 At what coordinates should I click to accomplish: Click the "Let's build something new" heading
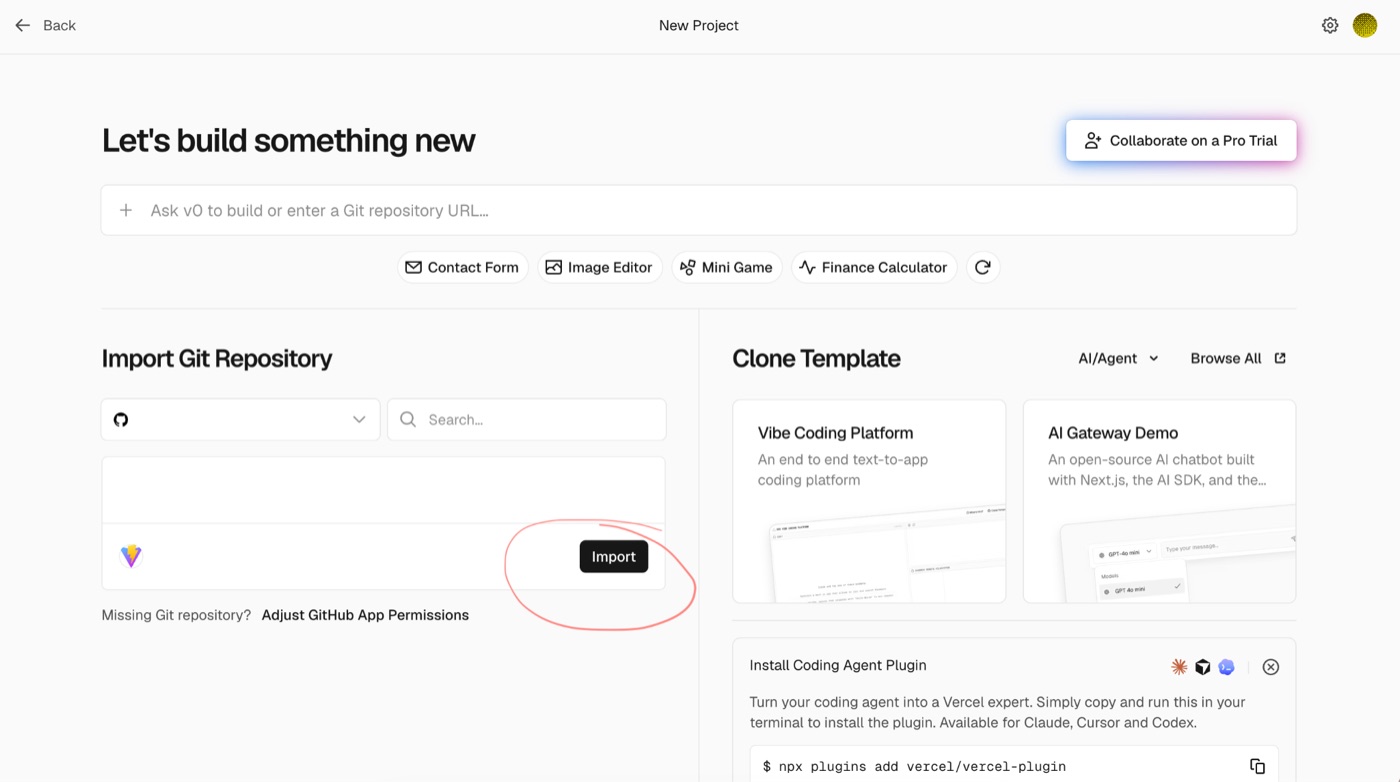coord(289,141)
